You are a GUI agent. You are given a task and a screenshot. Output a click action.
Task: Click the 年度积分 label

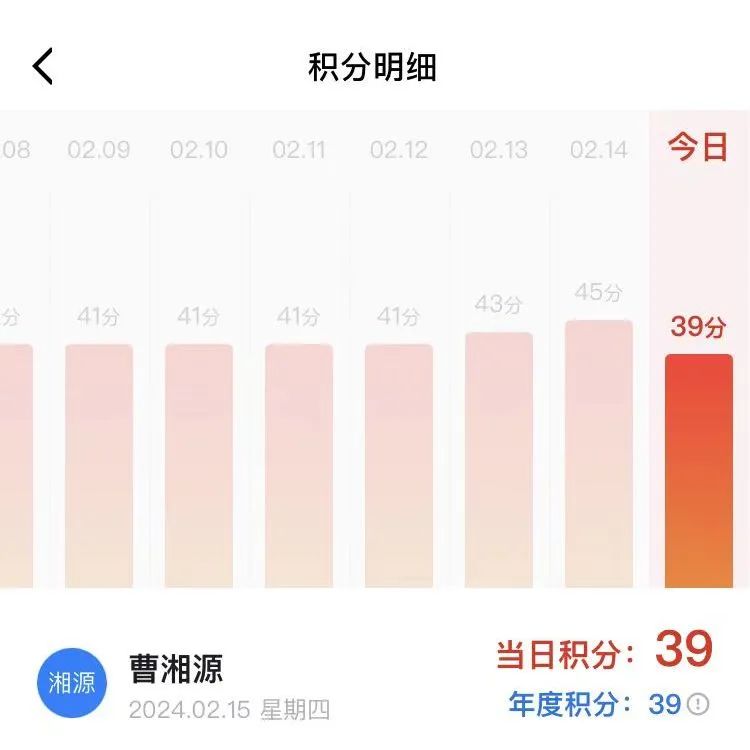pos(570,704)
